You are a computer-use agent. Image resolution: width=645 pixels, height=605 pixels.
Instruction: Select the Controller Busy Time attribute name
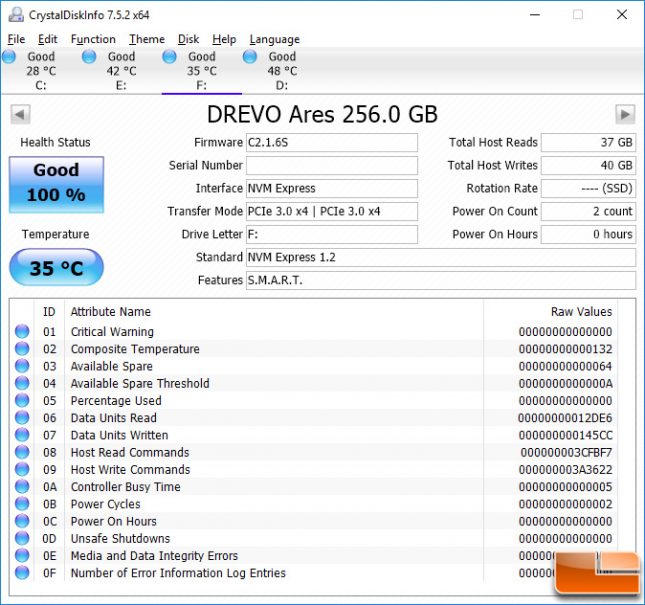pos(125,487)
